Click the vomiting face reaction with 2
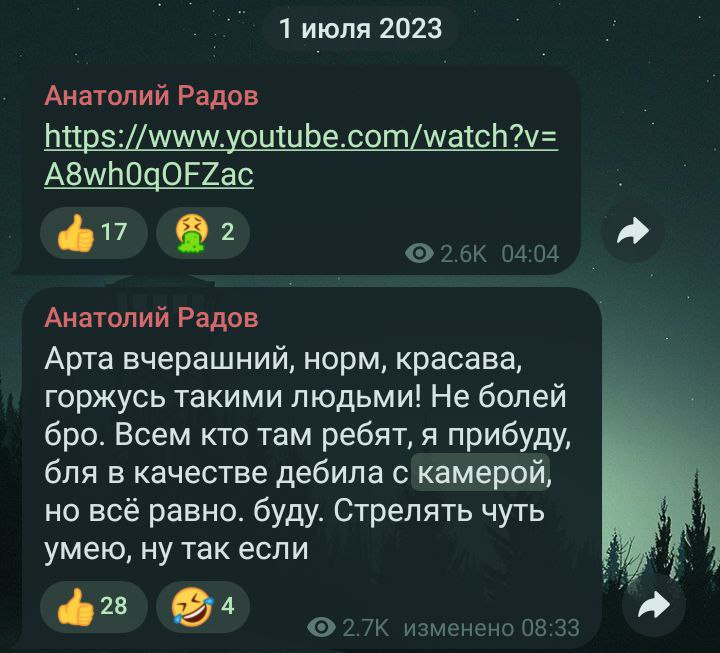Screen dimensions: 720x653 tap(203, 233)
